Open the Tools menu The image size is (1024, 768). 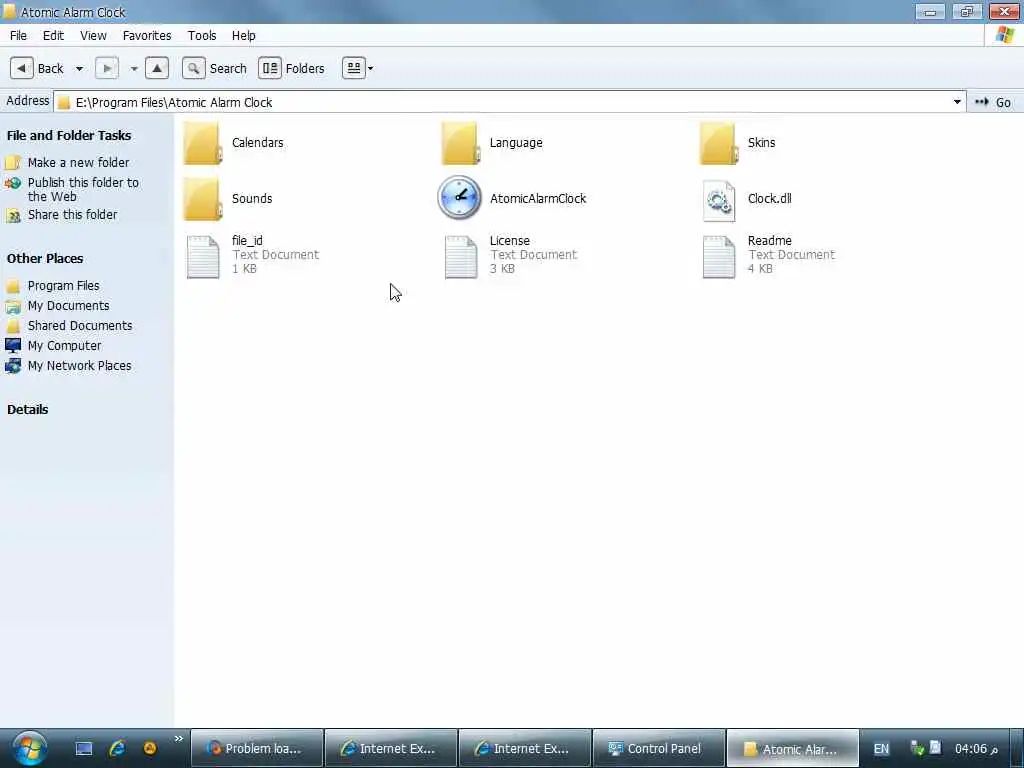tap(202, 35)
